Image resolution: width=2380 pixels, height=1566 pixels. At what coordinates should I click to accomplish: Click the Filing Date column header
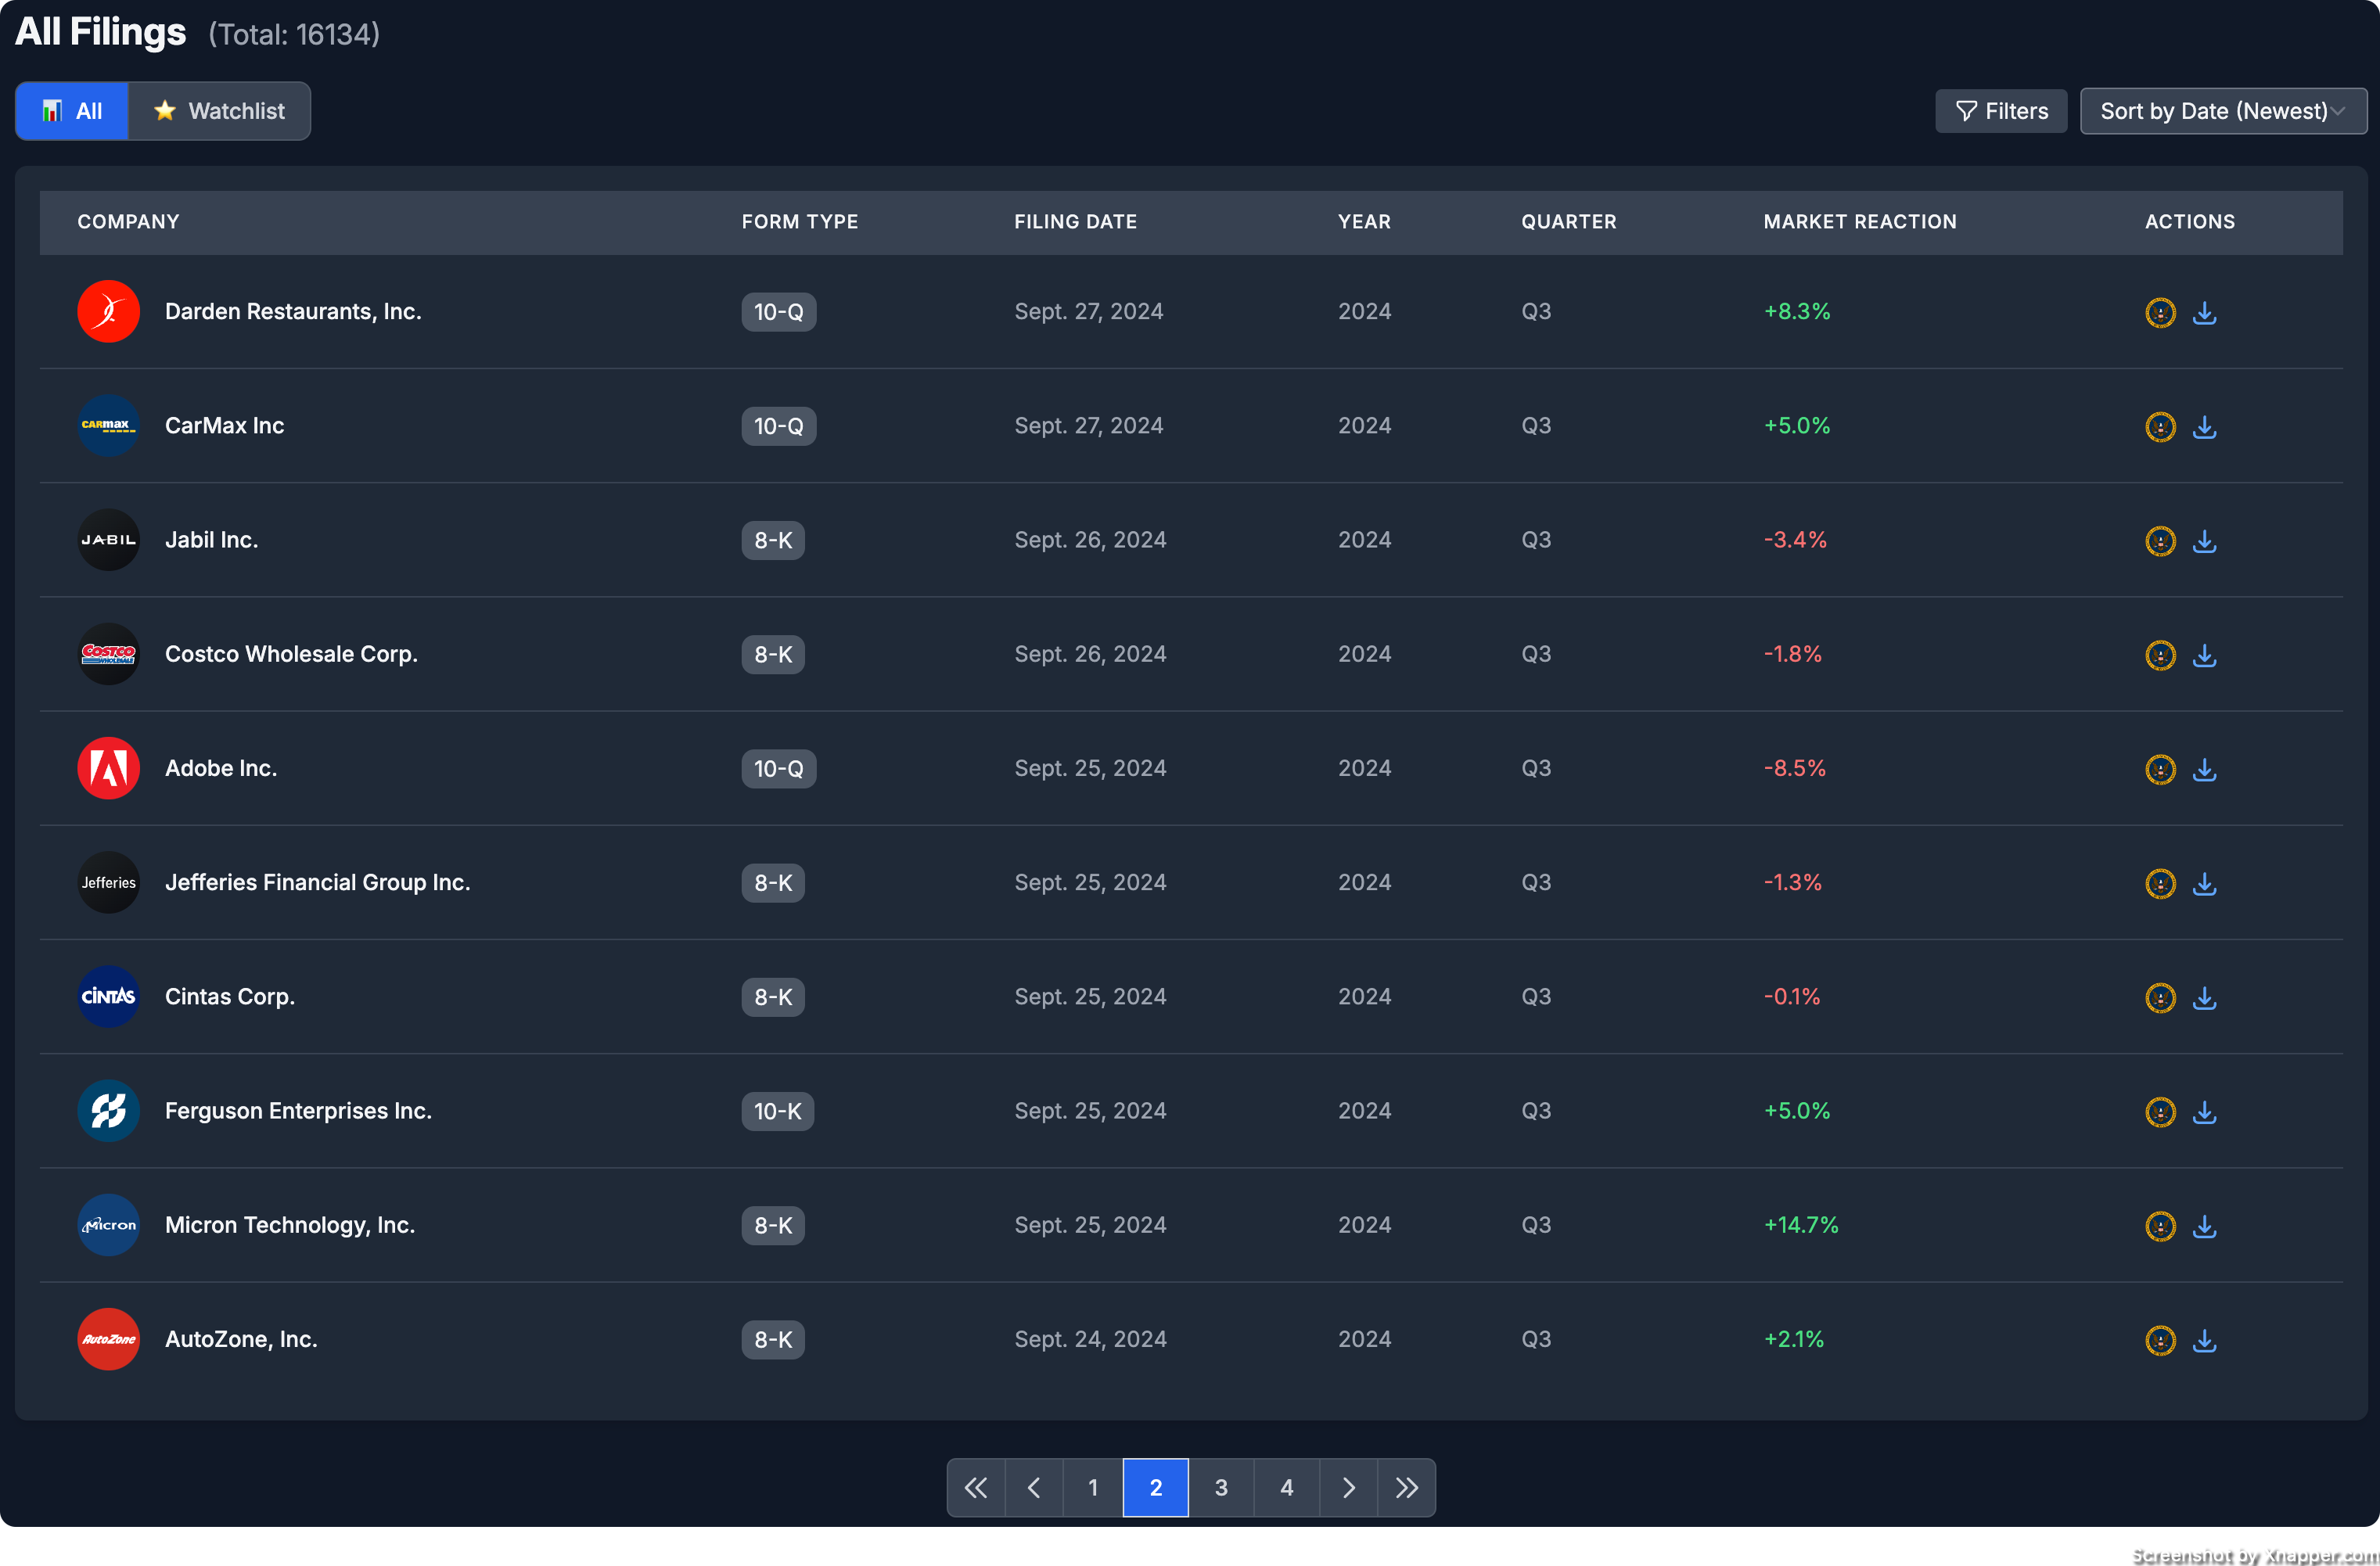(1076, 222)
